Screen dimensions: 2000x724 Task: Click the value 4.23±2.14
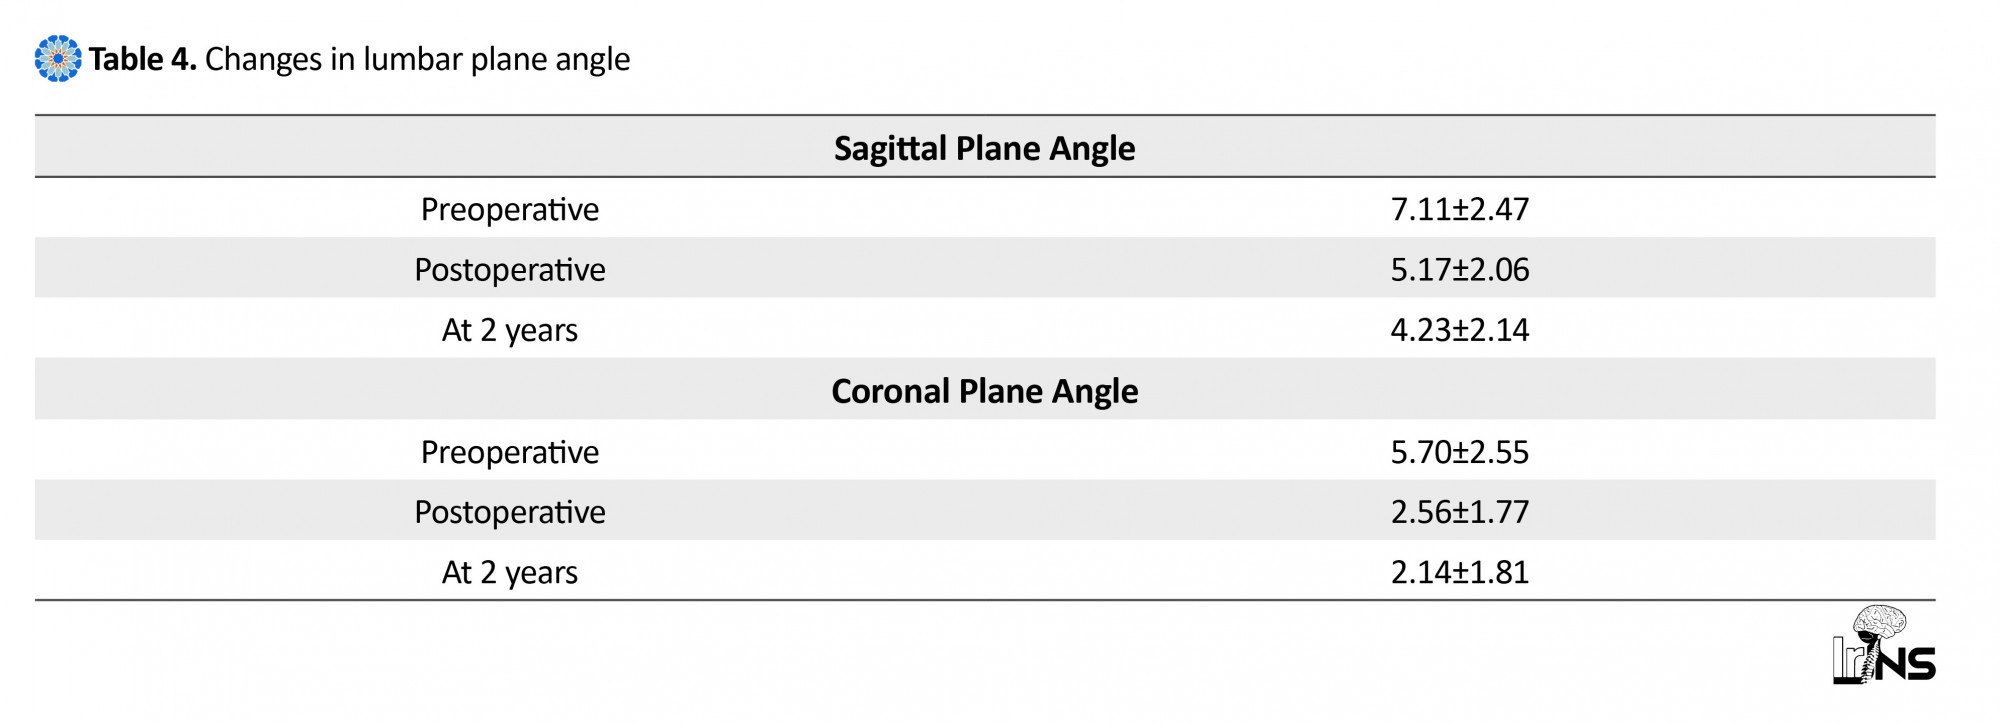pos(1460,330)
